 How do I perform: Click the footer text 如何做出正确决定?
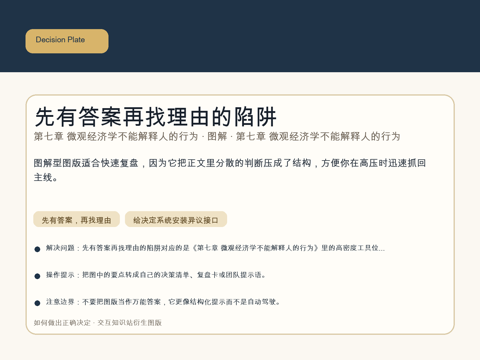click(98, 323)
